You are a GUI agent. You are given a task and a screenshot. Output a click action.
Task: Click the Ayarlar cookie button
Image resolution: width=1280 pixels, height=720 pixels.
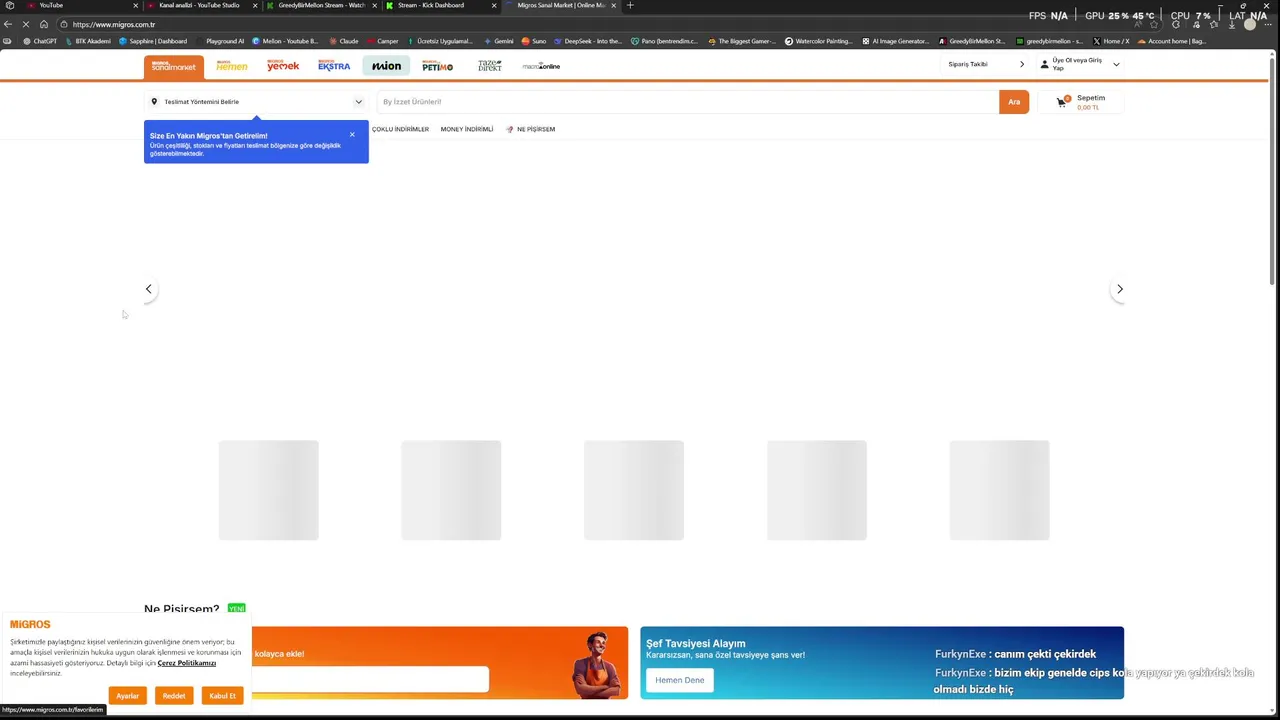[x=127, y=695]
